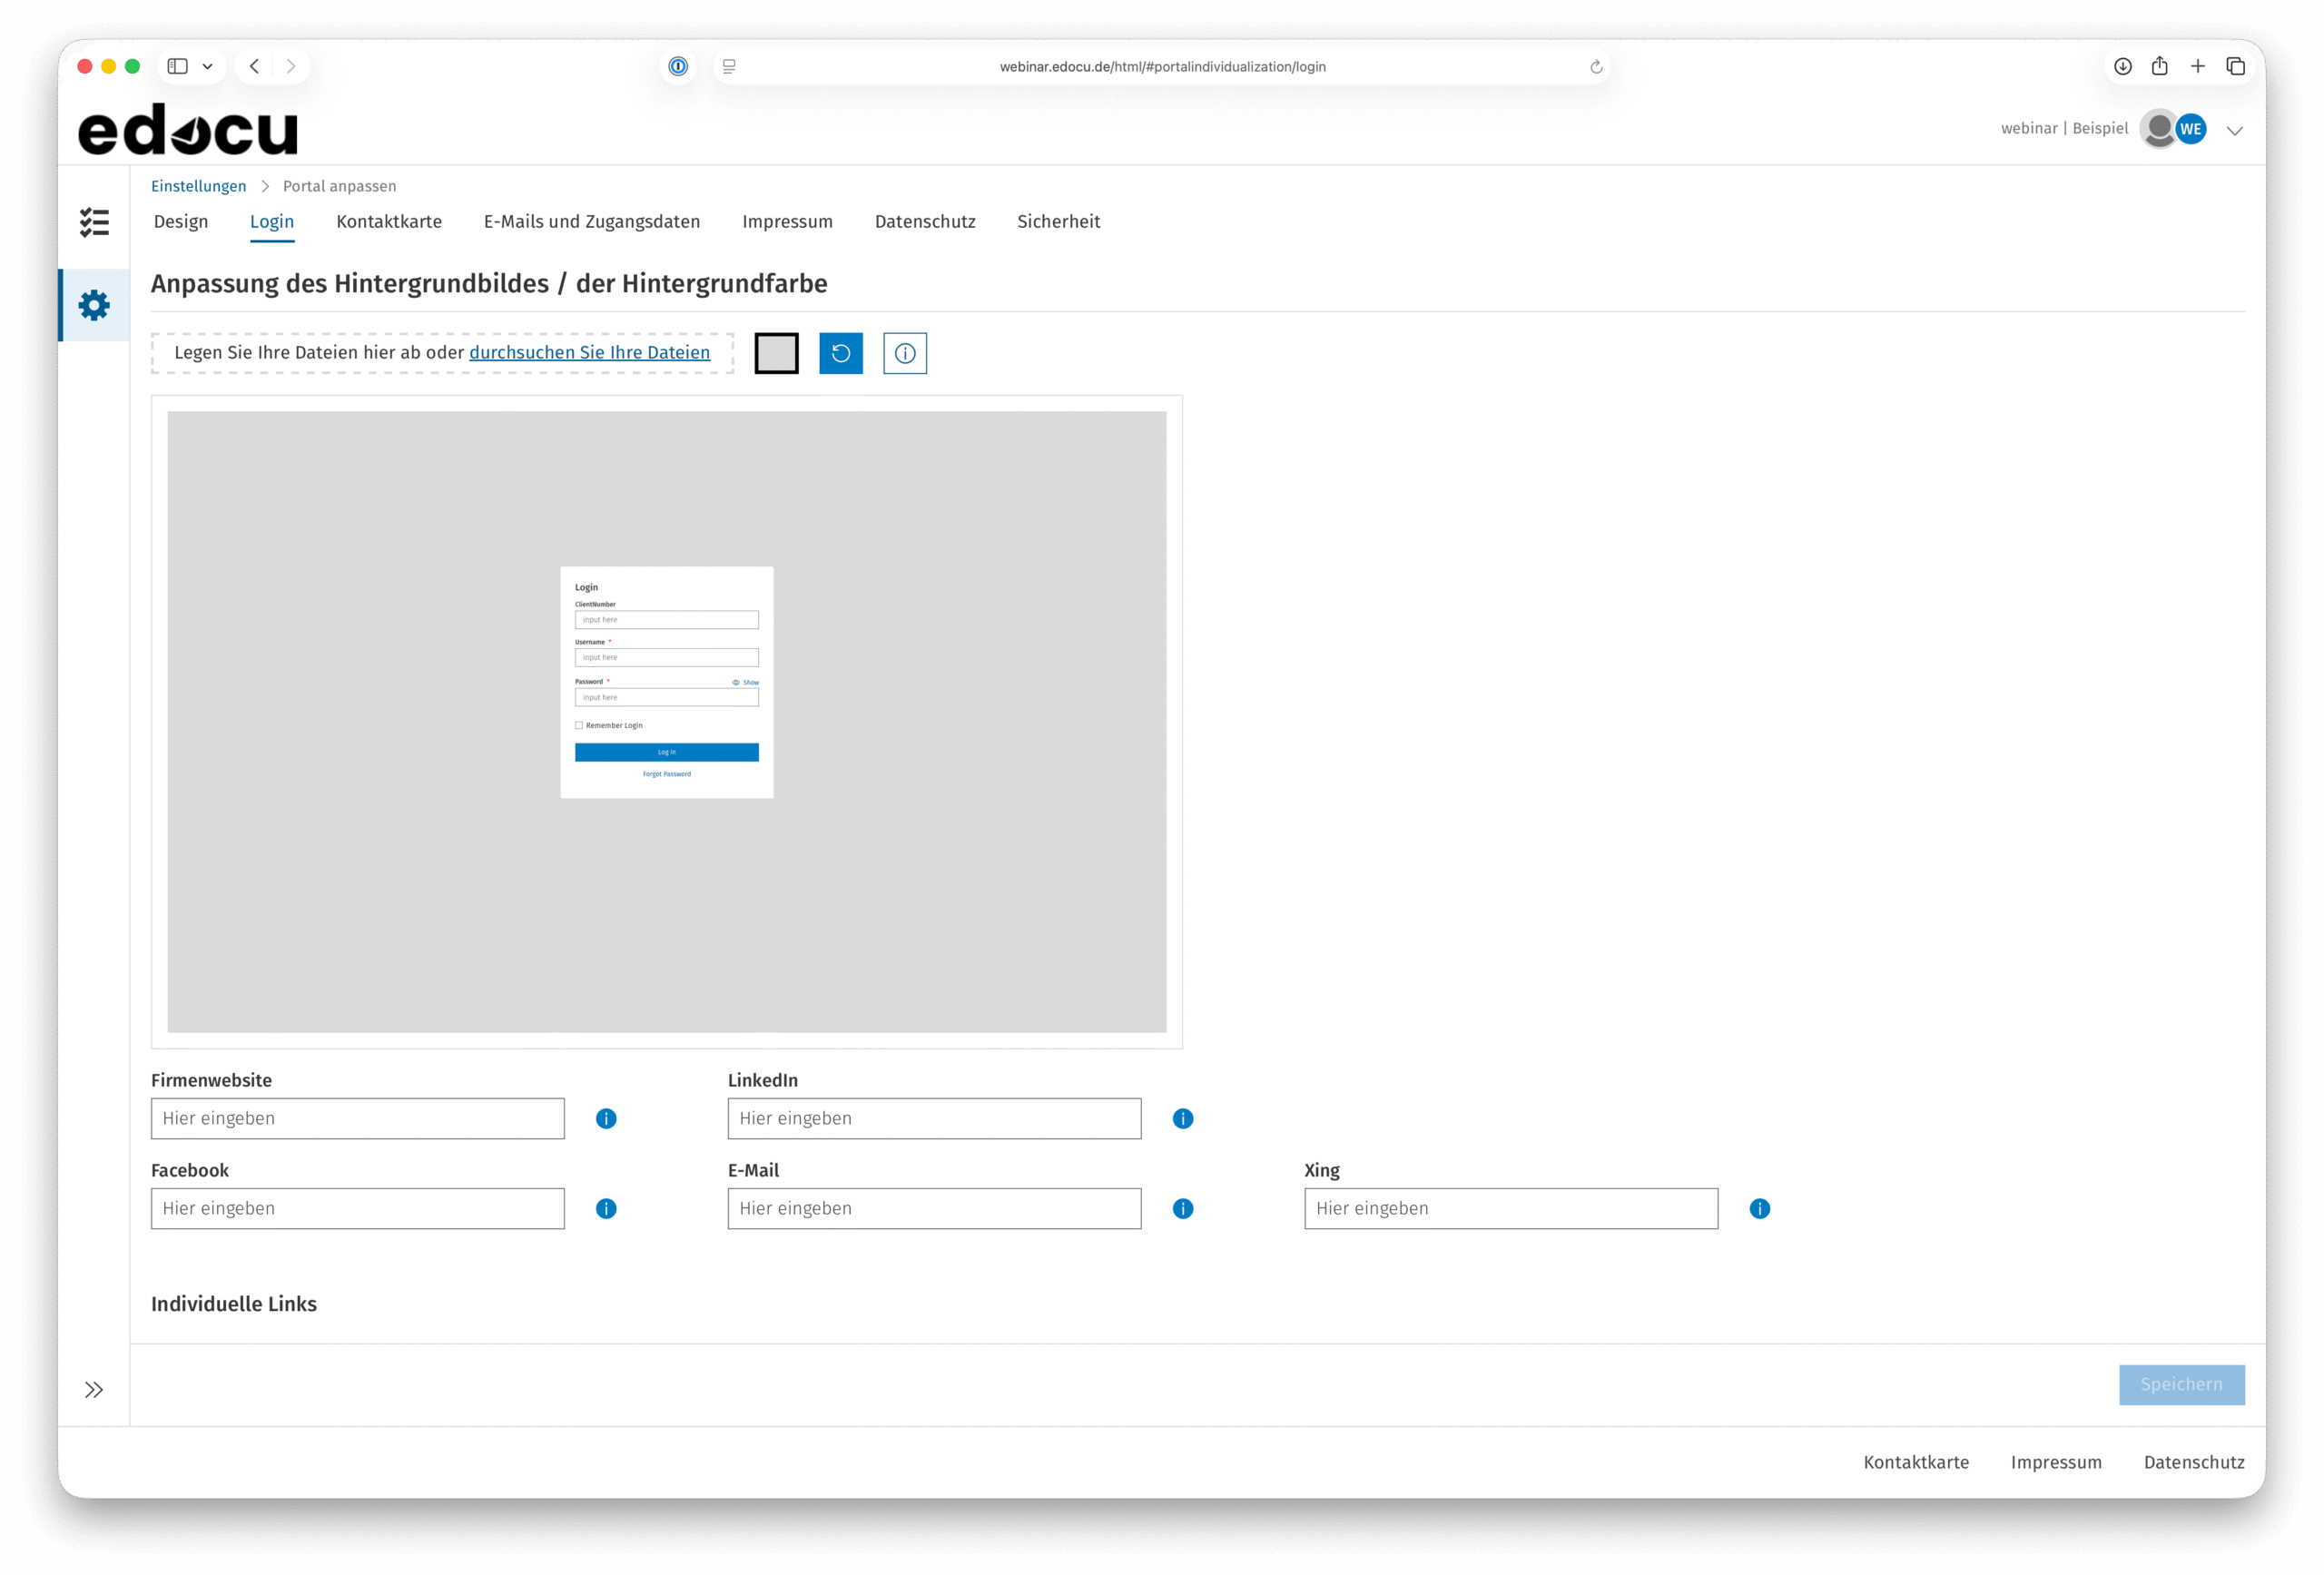Click the E-Mail input field
The image size is (2324, 1575).
click(x=933, y=1208)
